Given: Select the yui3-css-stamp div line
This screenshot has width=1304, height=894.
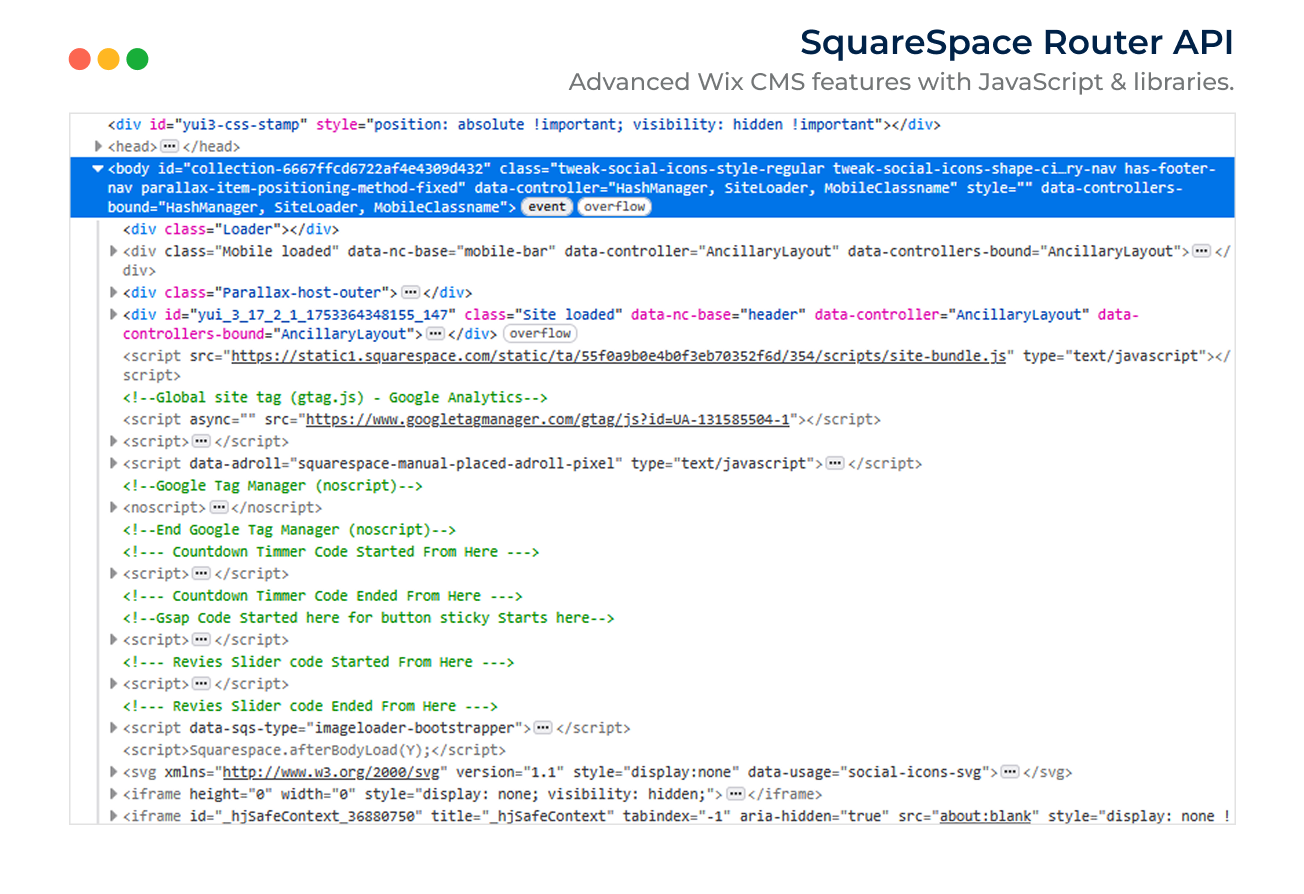Looking at the screenshot, I should coord(524,125).
